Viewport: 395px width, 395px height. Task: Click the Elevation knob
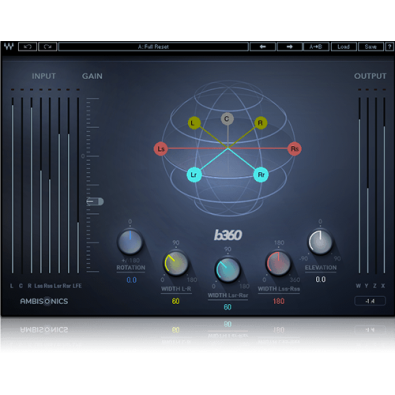(320, 242)
